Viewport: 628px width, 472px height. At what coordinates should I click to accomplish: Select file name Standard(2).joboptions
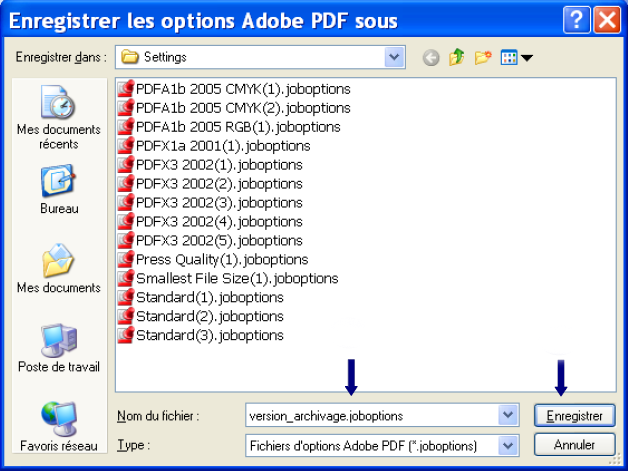tap(210, 316)
